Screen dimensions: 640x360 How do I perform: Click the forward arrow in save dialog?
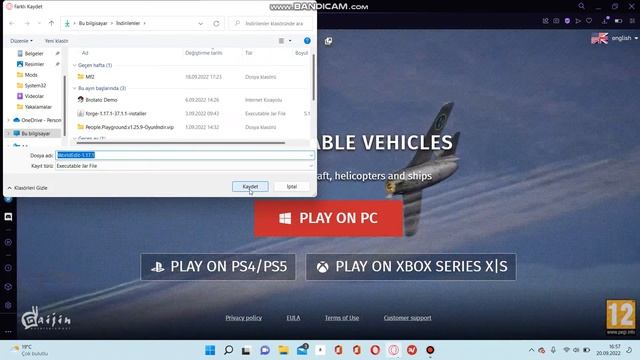pyautogui.click(x=27, y=23)
